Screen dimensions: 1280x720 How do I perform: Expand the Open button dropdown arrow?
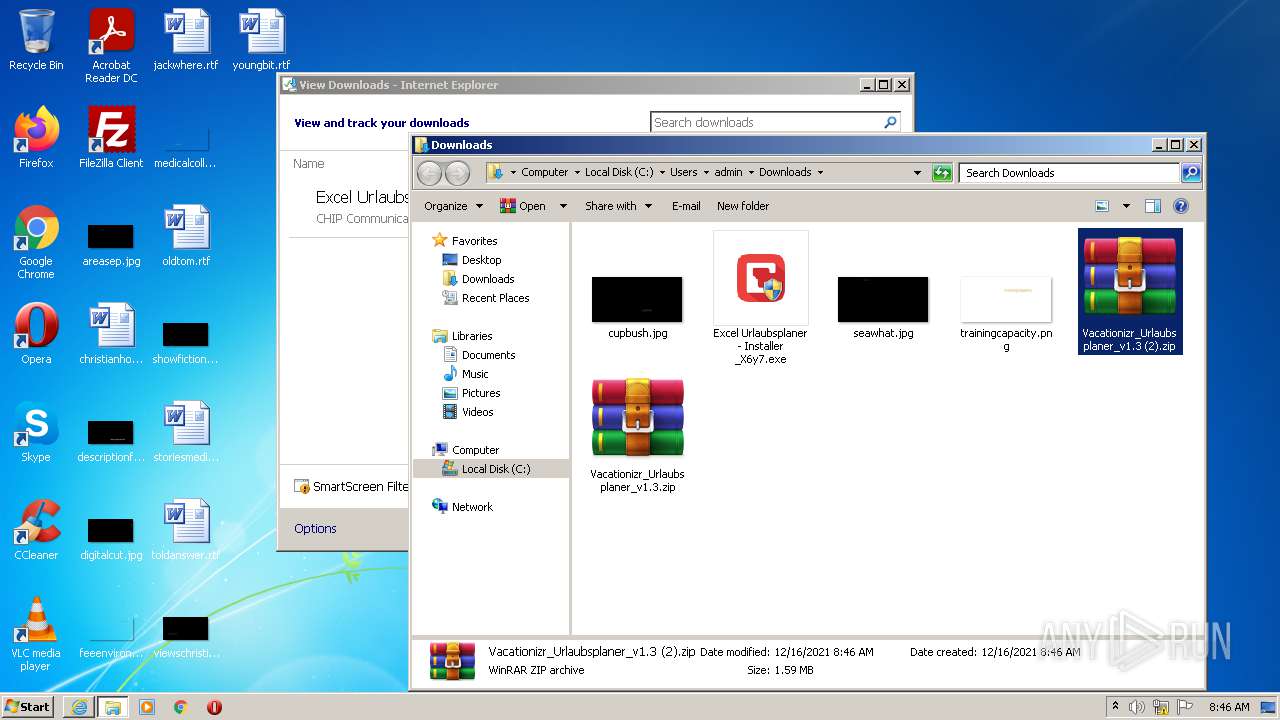pyautogui.click(x=563, y=206)
